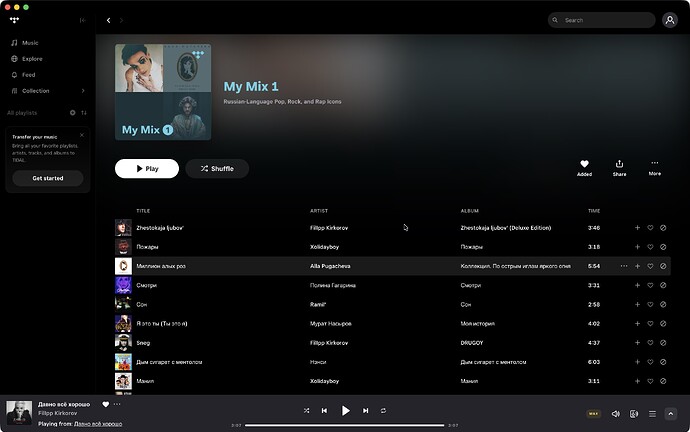Expand the Collection chevron

click(83, 91)
